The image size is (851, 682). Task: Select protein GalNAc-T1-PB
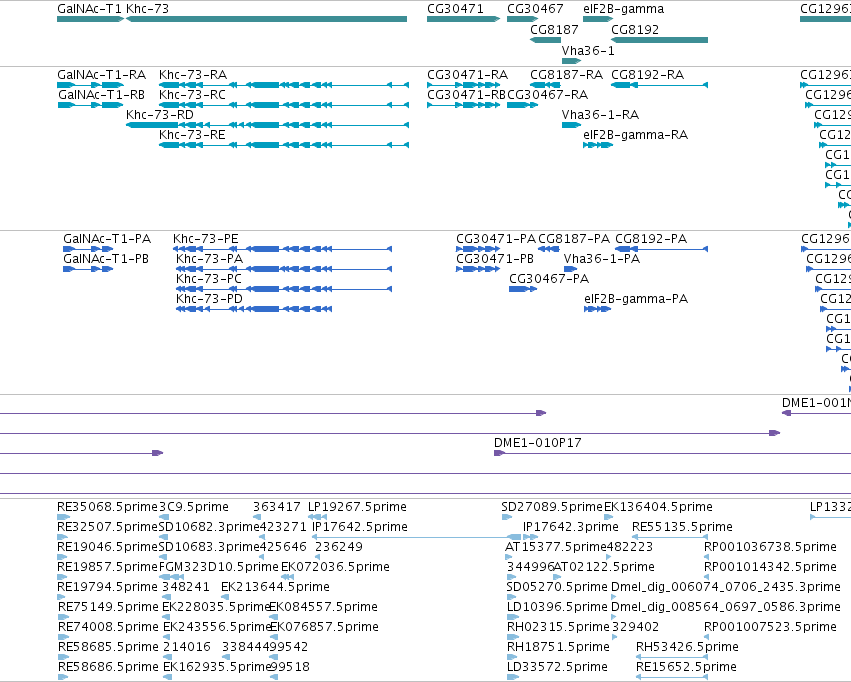pos(88,269)
